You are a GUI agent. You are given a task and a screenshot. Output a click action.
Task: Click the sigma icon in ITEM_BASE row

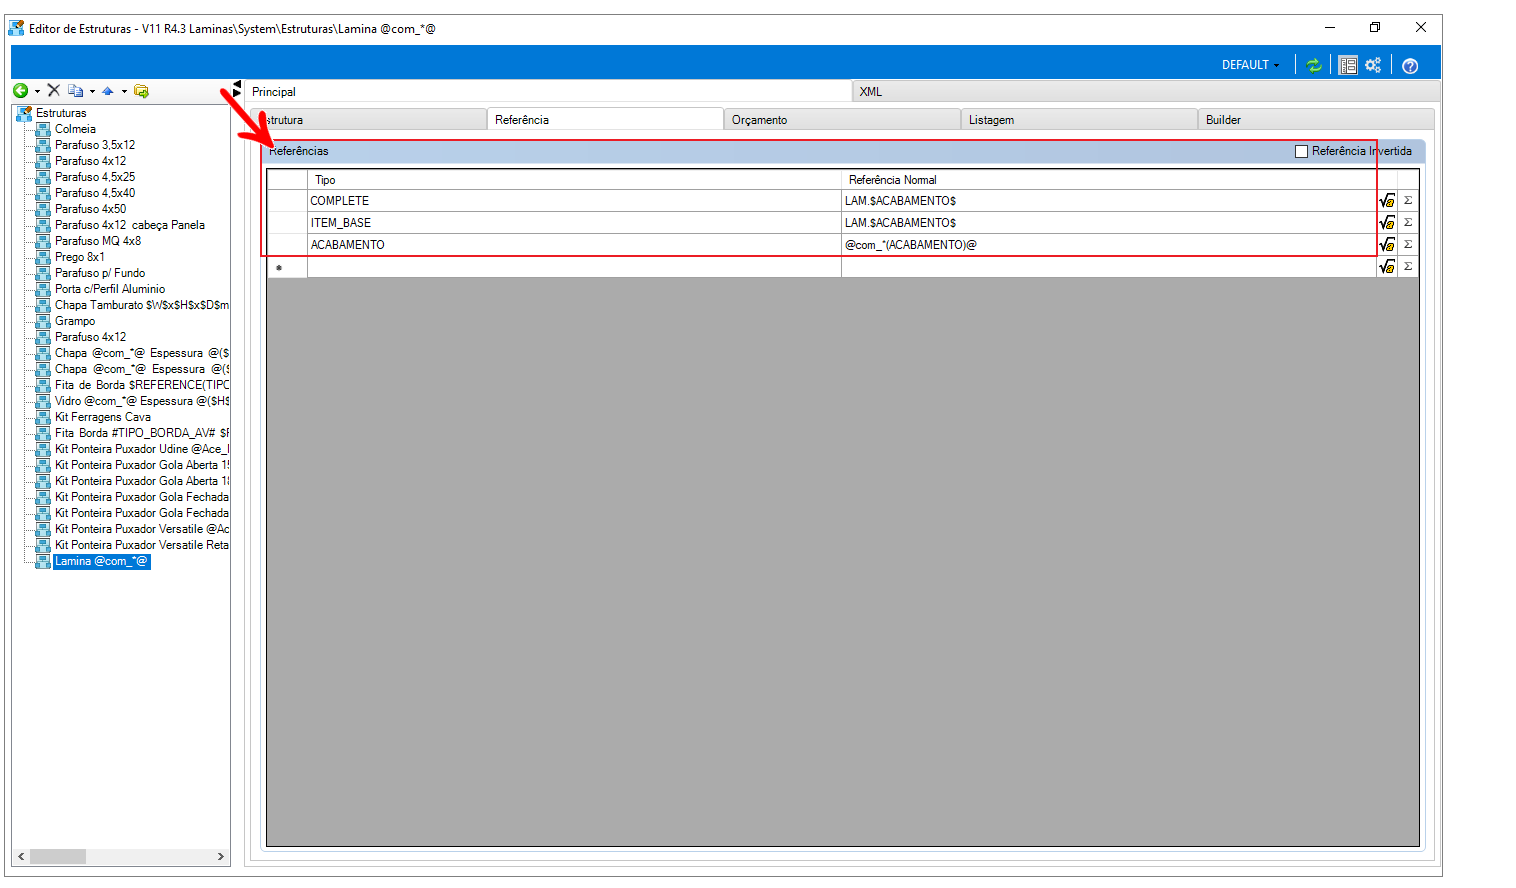tap(1408, 223)
